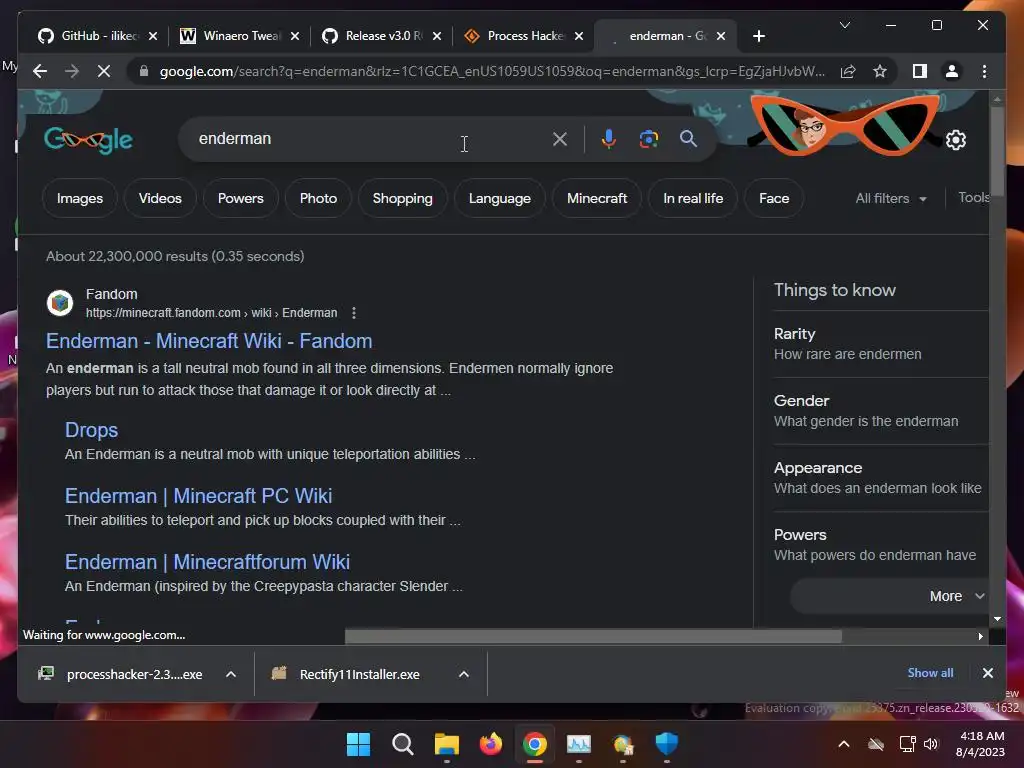Open Enderman | Minecraft PC Wiki link
Image resolution: width=1024 pixels, height=768 pixels.
199,496
